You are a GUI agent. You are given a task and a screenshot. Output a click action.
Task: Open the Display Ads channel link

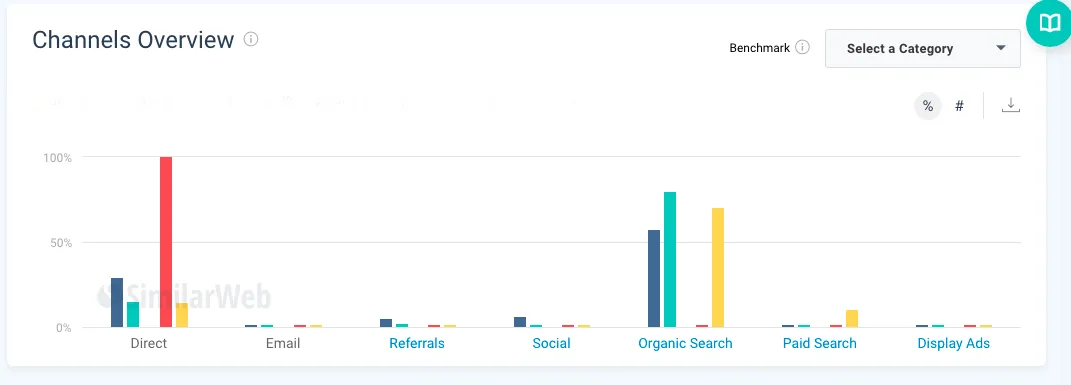coord(954,343)
